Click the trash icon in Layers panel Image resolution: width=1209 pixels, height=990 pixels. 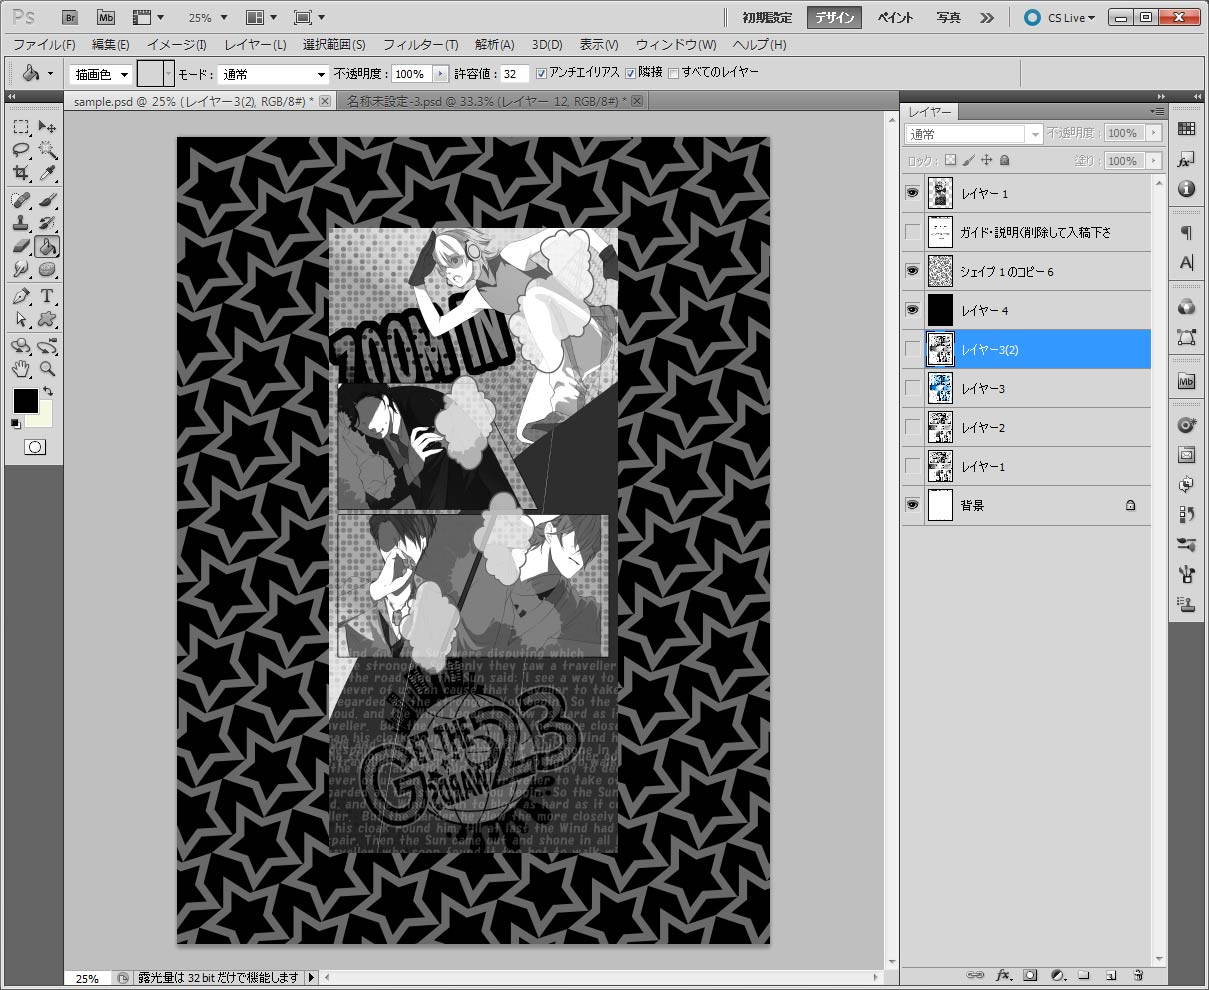click(x=1138, y=974)
